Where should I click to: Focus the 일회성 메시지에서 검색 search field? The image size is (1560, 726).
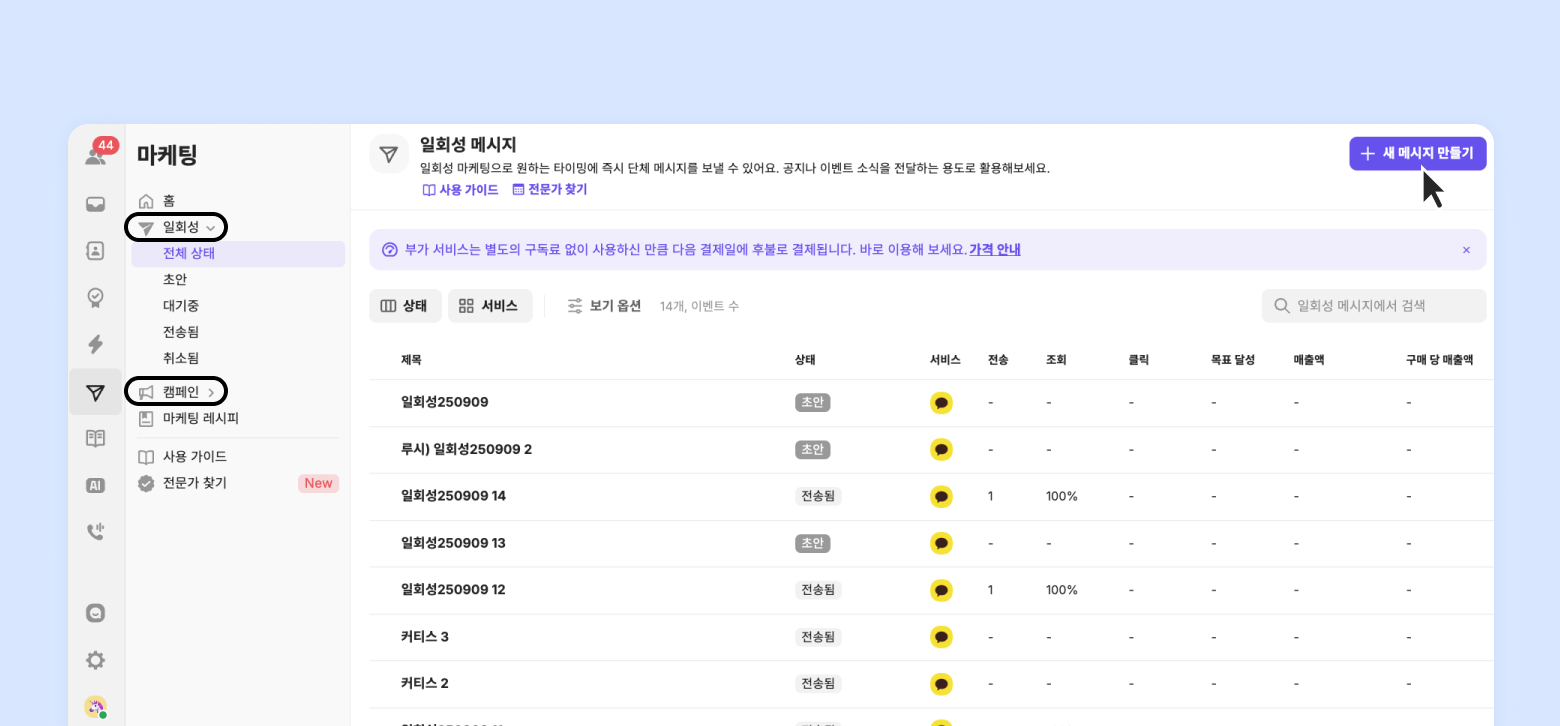(1374, 306)
